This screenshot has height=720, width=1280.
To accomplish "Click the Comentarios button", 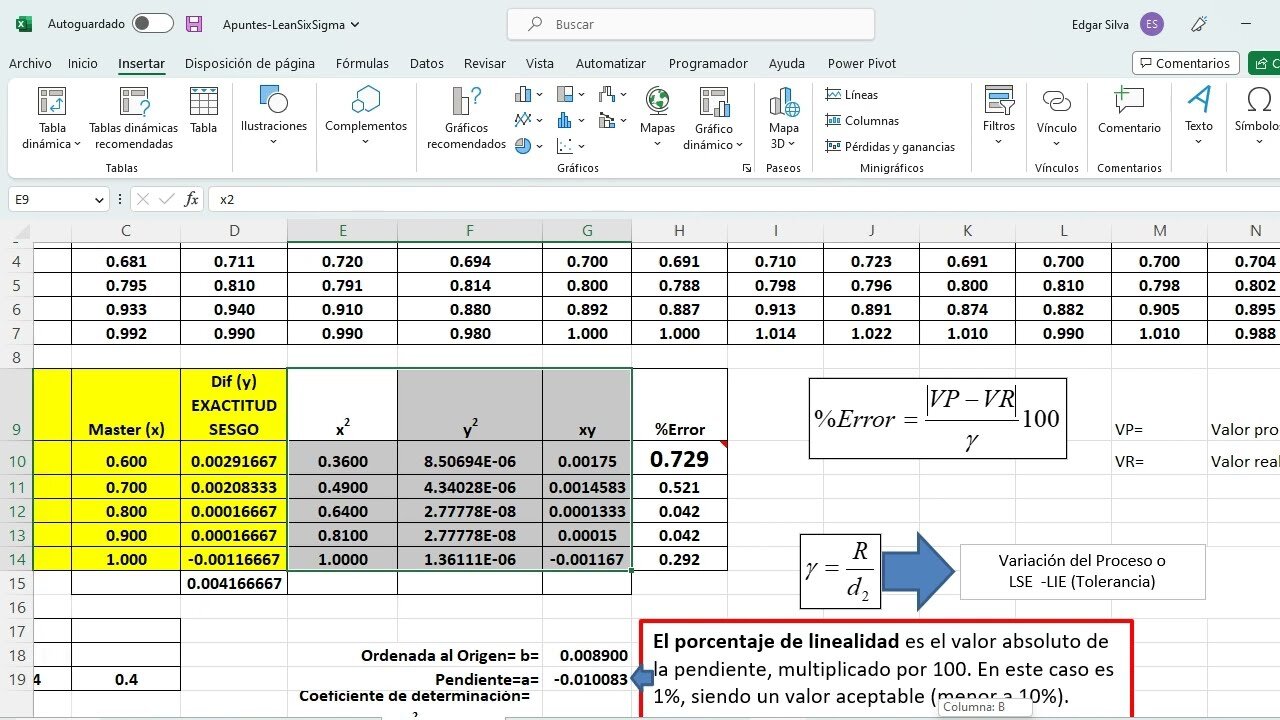I will click(1185, 63).
